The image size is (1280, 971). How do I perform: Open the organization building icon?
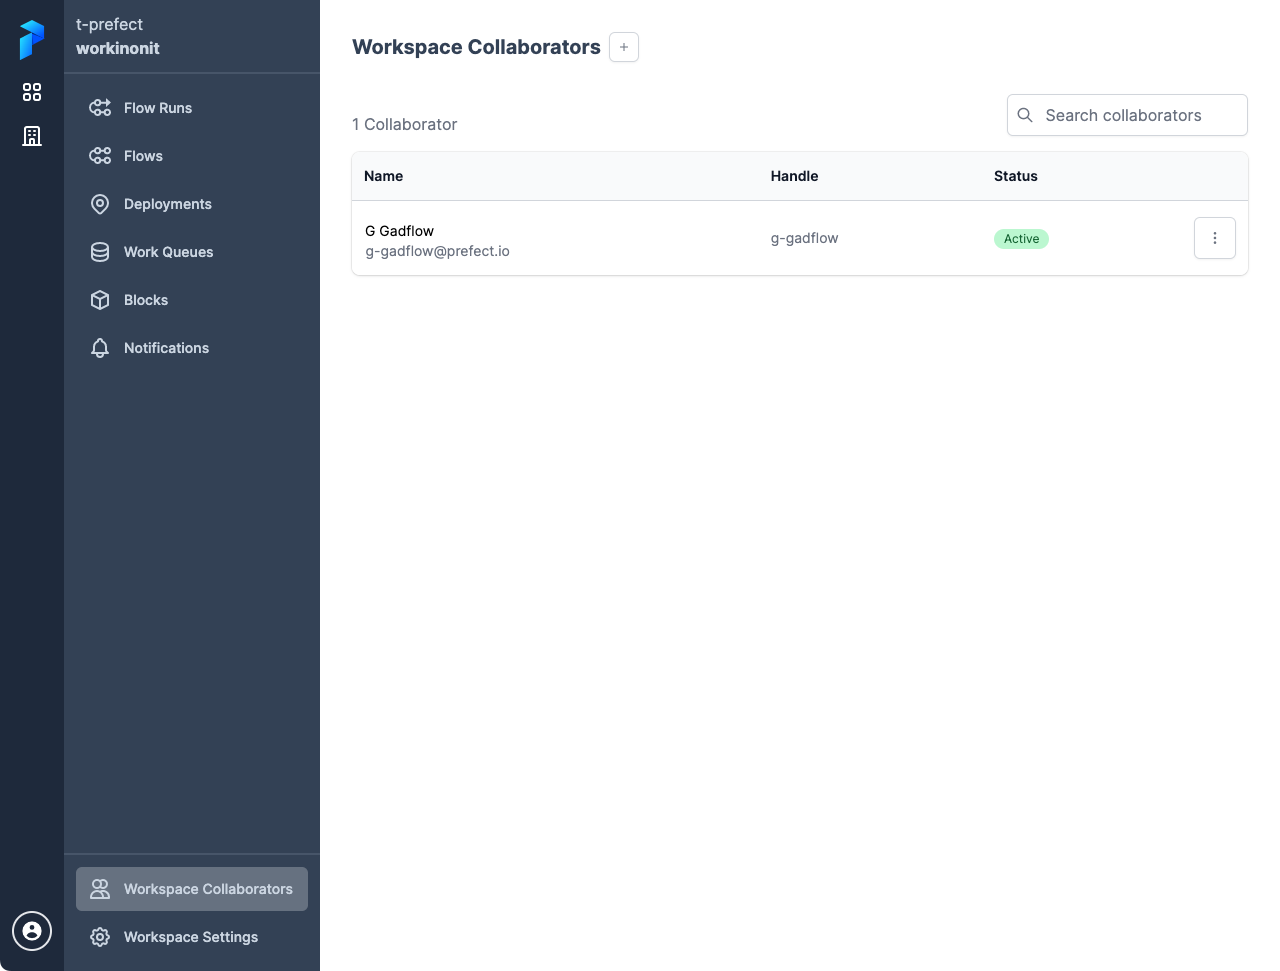pos(32,136)
